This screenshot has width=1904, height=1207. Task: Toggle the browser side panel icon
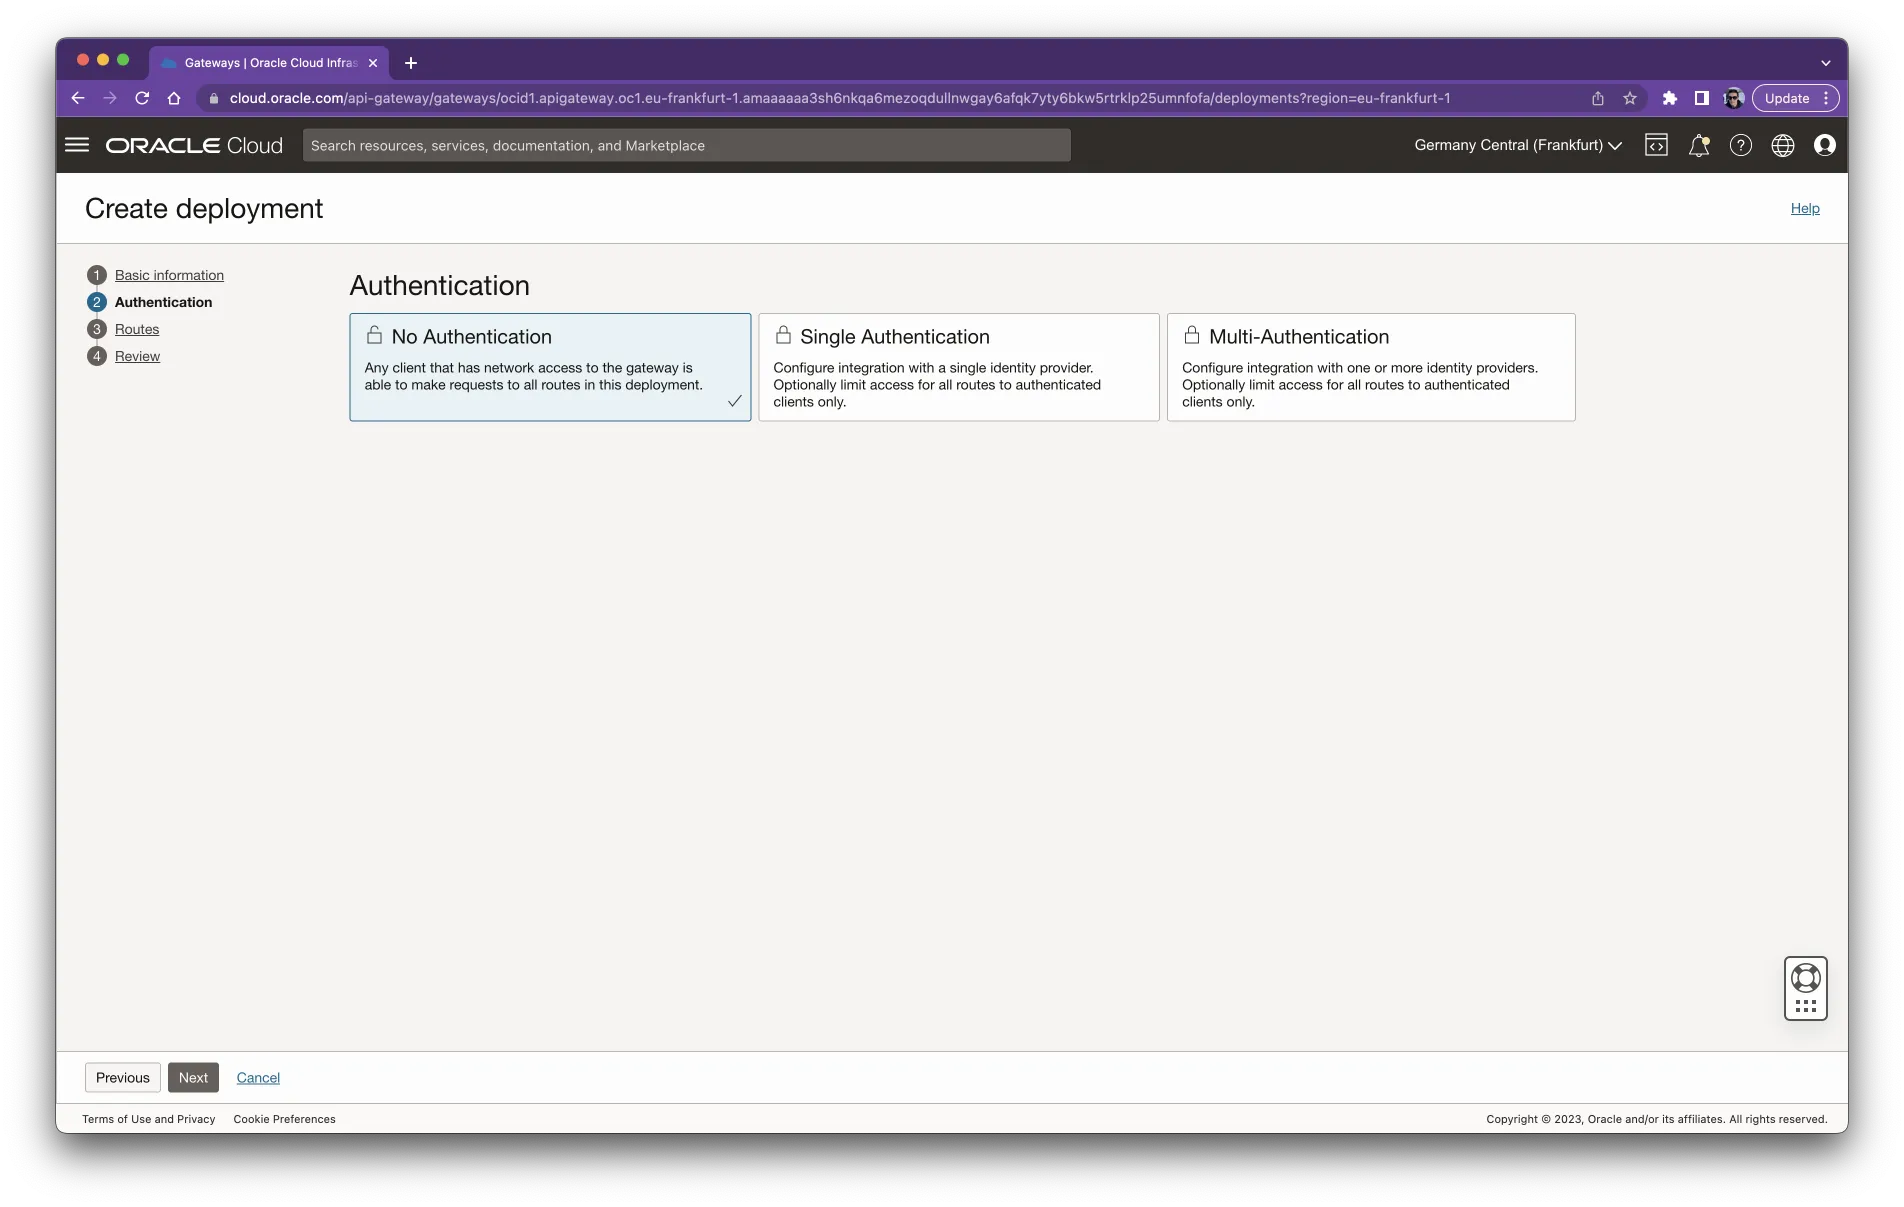pos(1701,98)
